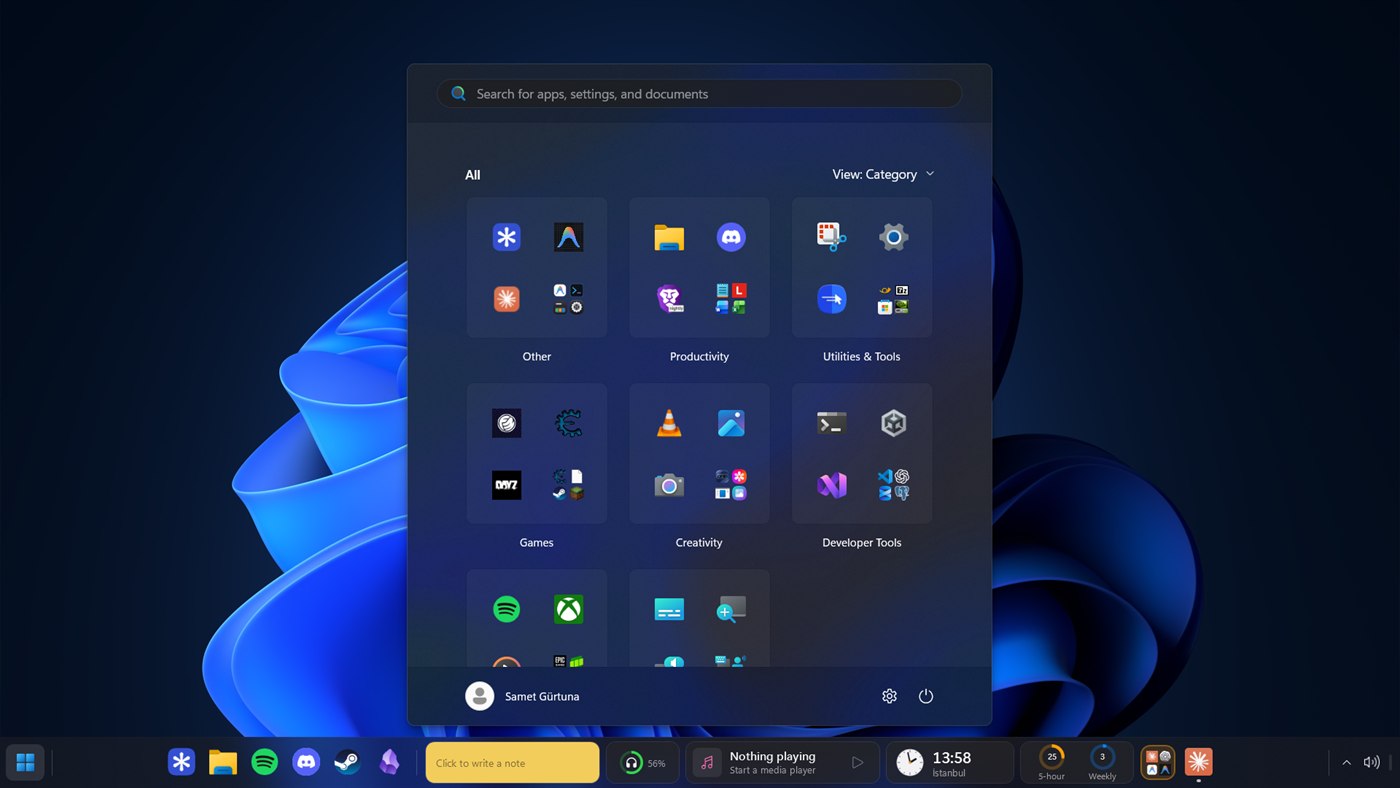Open the Samet Gürtuna user account menu
1400x788 pixels.
coord(523,696)
